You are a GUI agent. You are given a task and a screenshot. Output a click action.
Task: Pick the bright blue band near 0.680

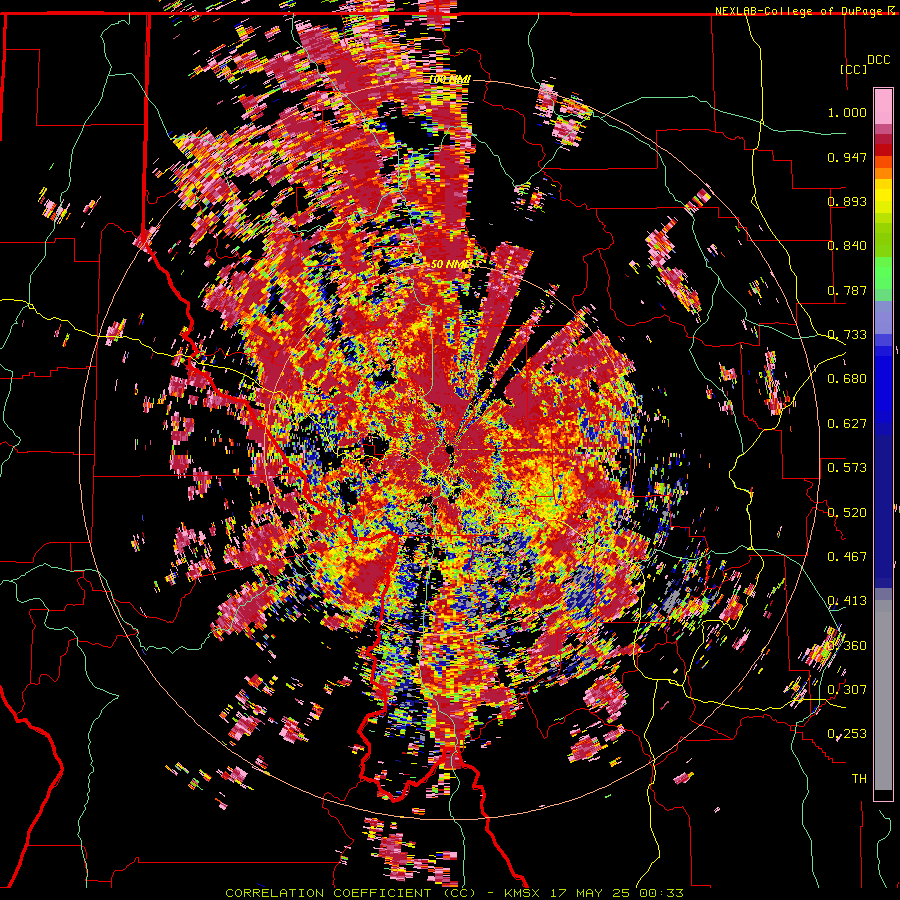[883, 385]
